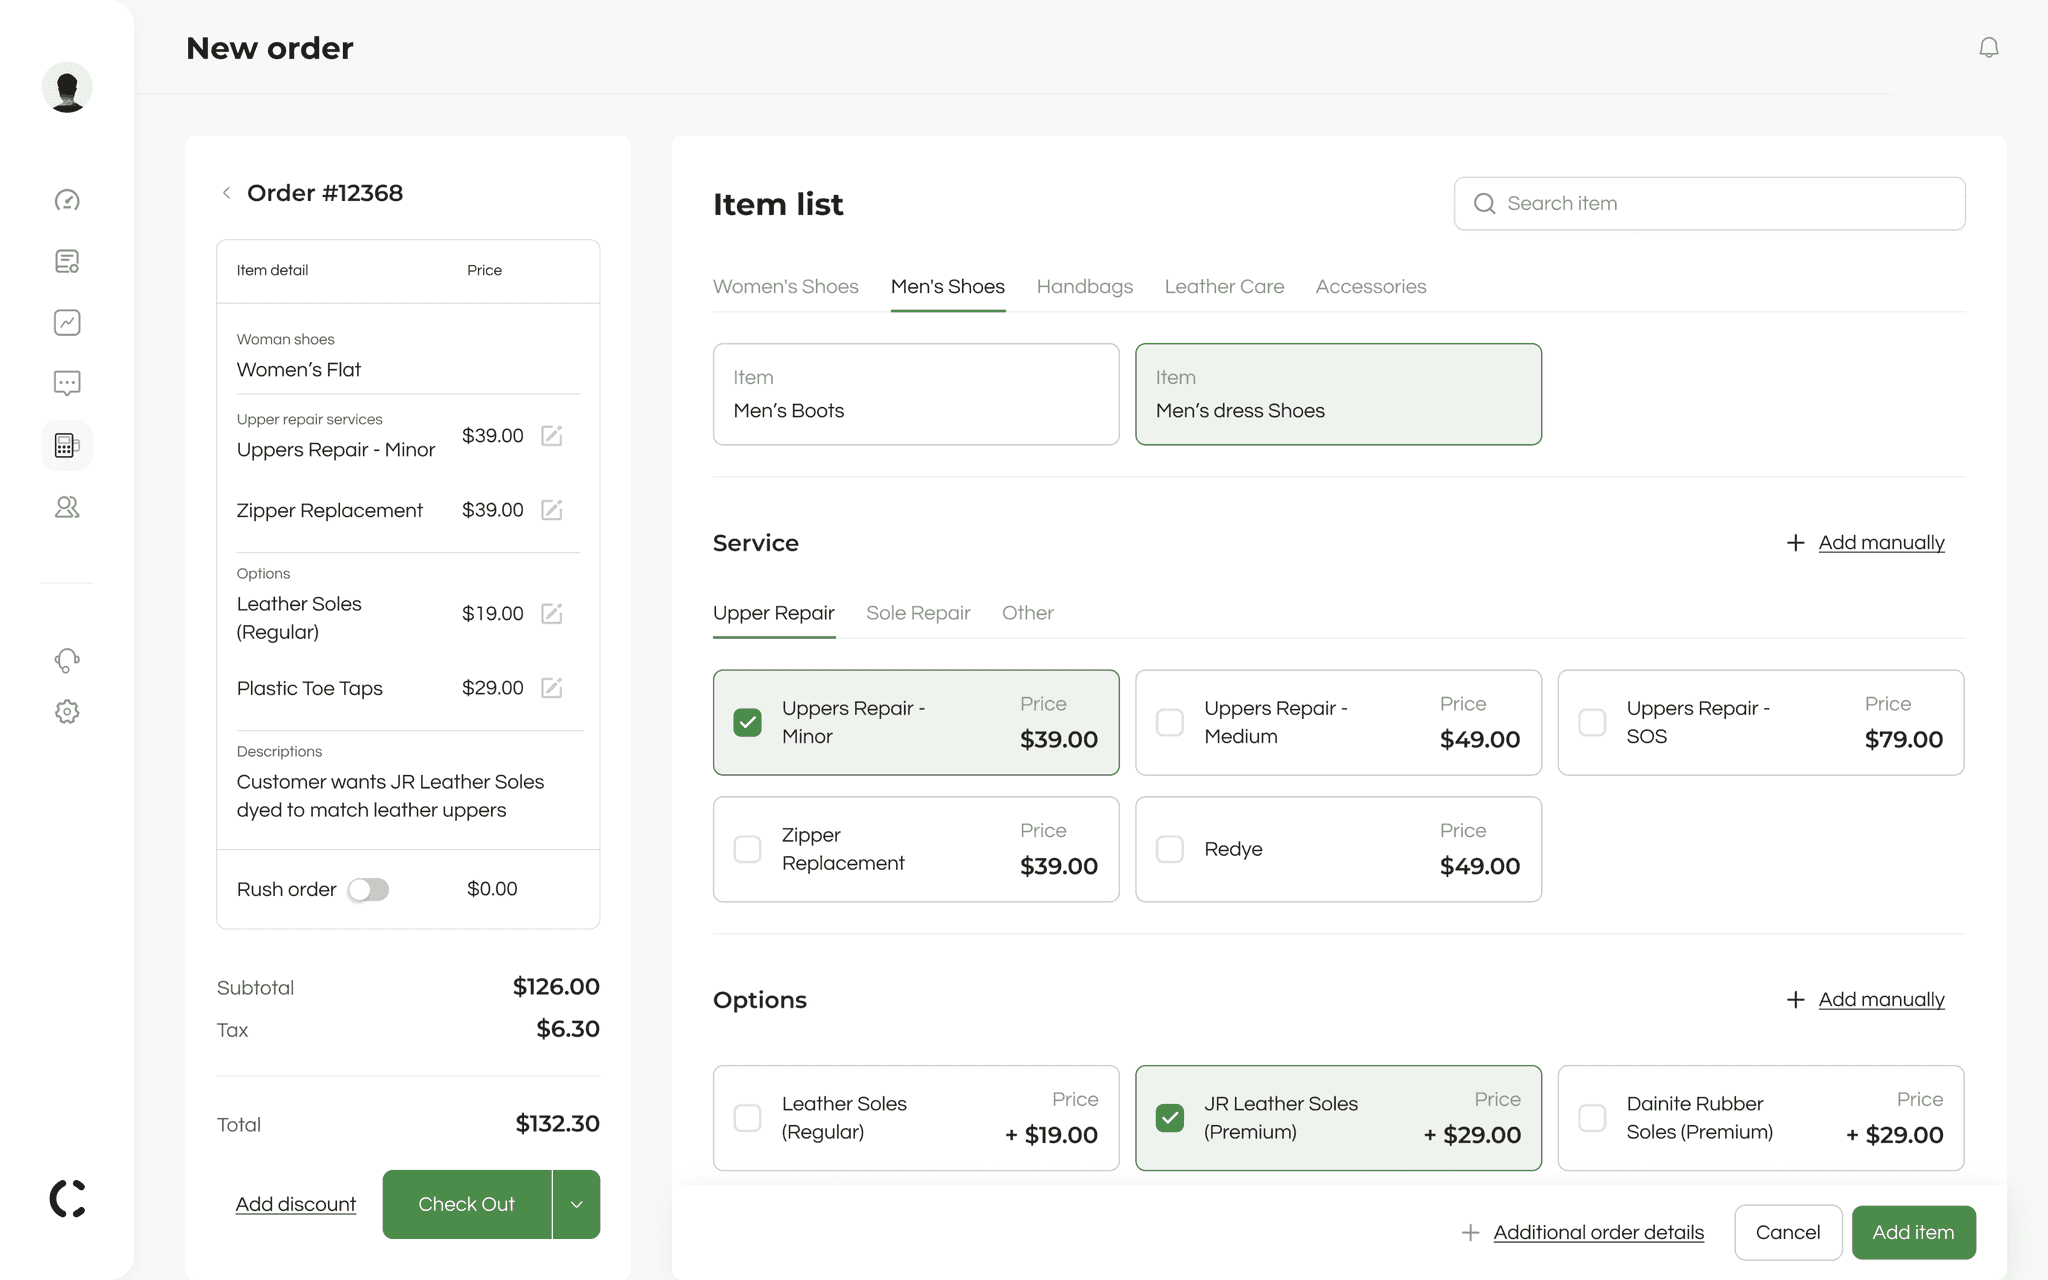Click the Search item field
Image resolution: width=2048 pixels, height=1280 pixels.
point(1708,204)
